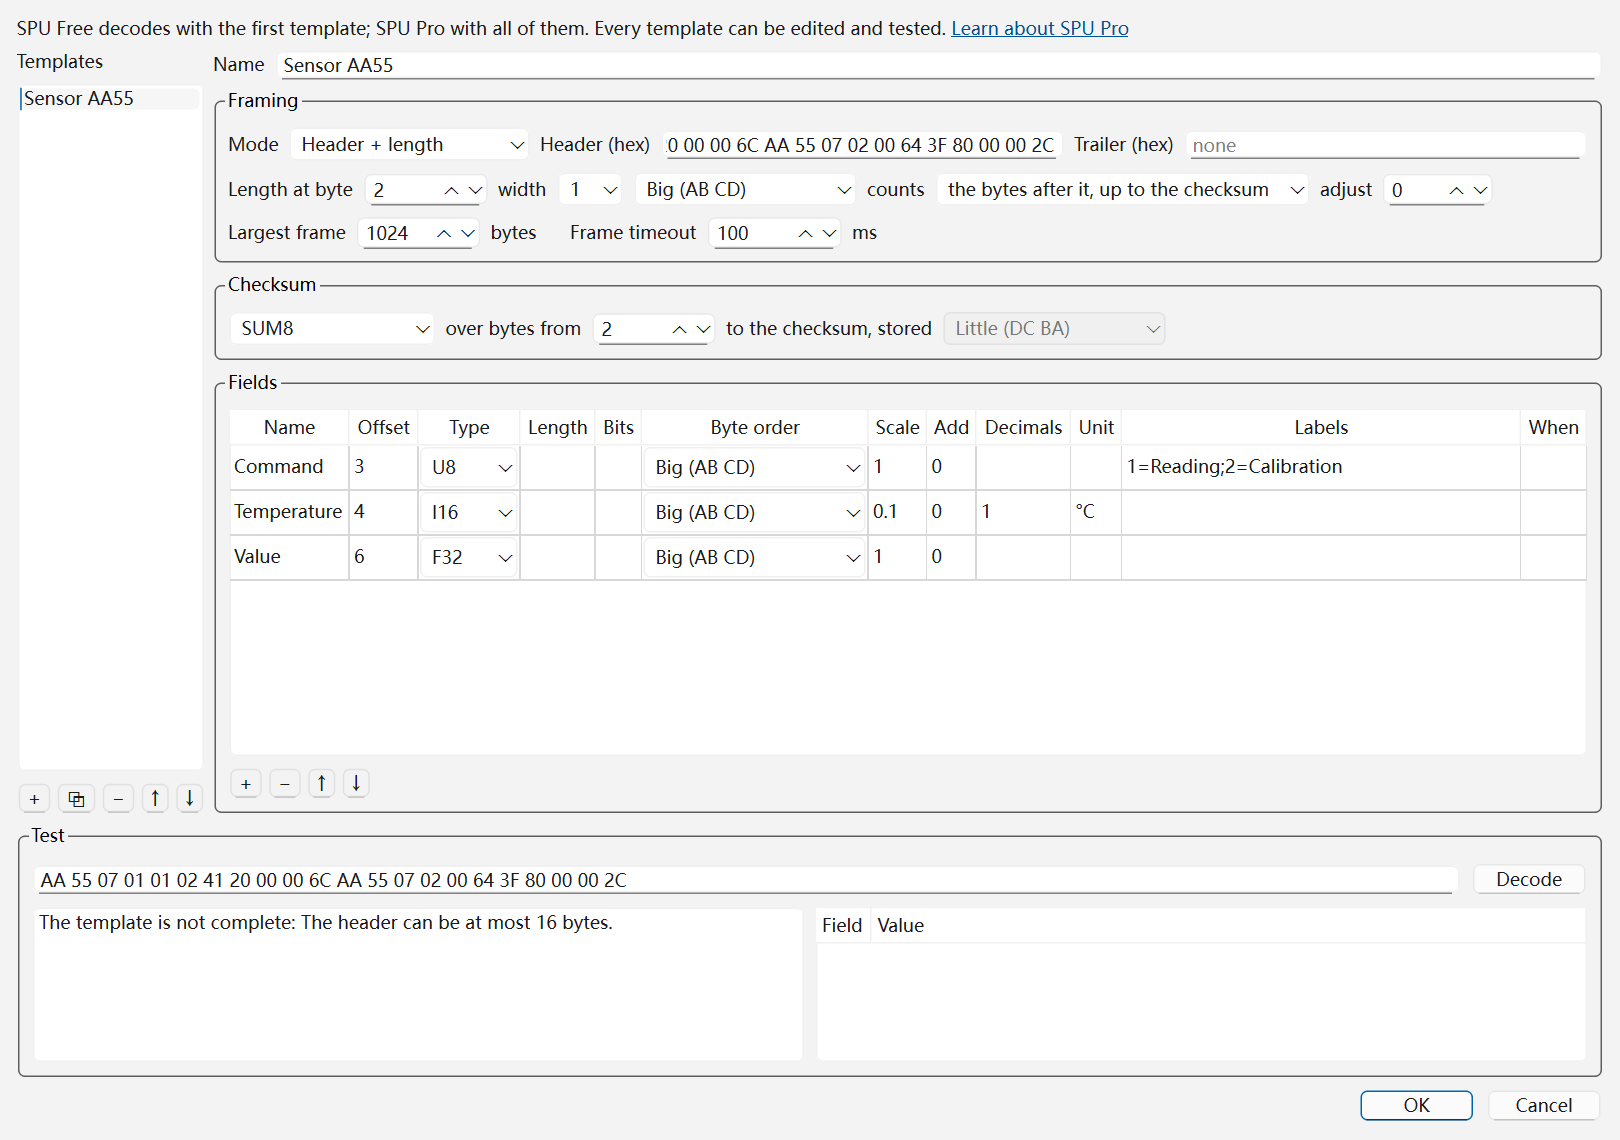Image resolution: width=1620 pixels, height=1140 pixels.
Task: Edit the template Name field
Action: (938, 66)
